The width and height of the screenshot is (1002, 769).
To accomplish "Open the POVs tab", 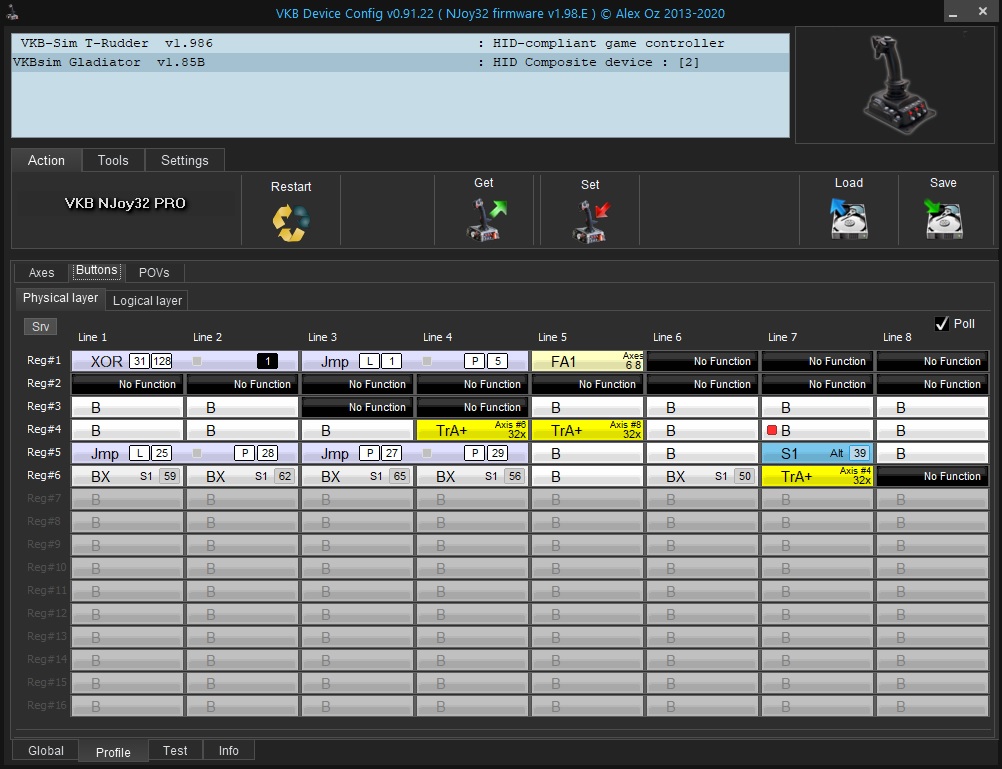I will click(154, 272).
